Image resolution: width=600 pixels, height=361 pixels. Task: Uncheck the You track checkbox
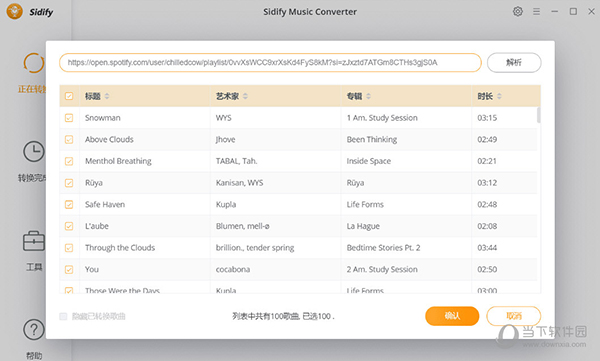69,270
